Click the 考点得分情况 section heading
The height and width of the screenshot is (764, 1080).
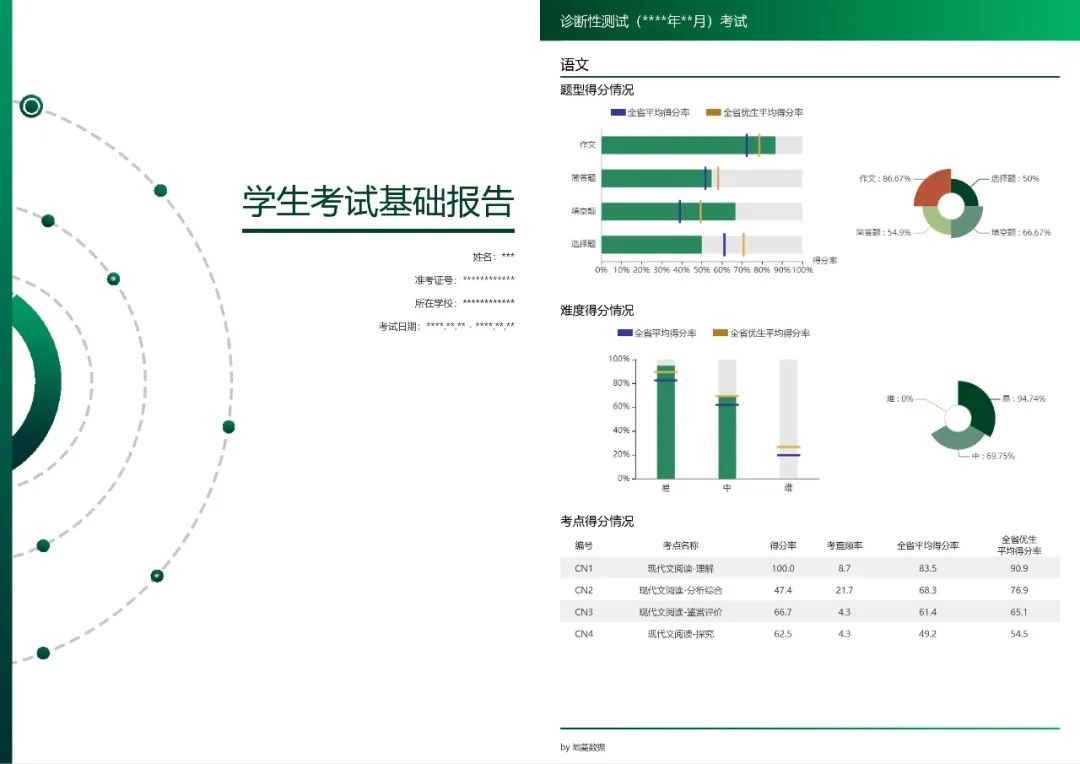(596, 522)
